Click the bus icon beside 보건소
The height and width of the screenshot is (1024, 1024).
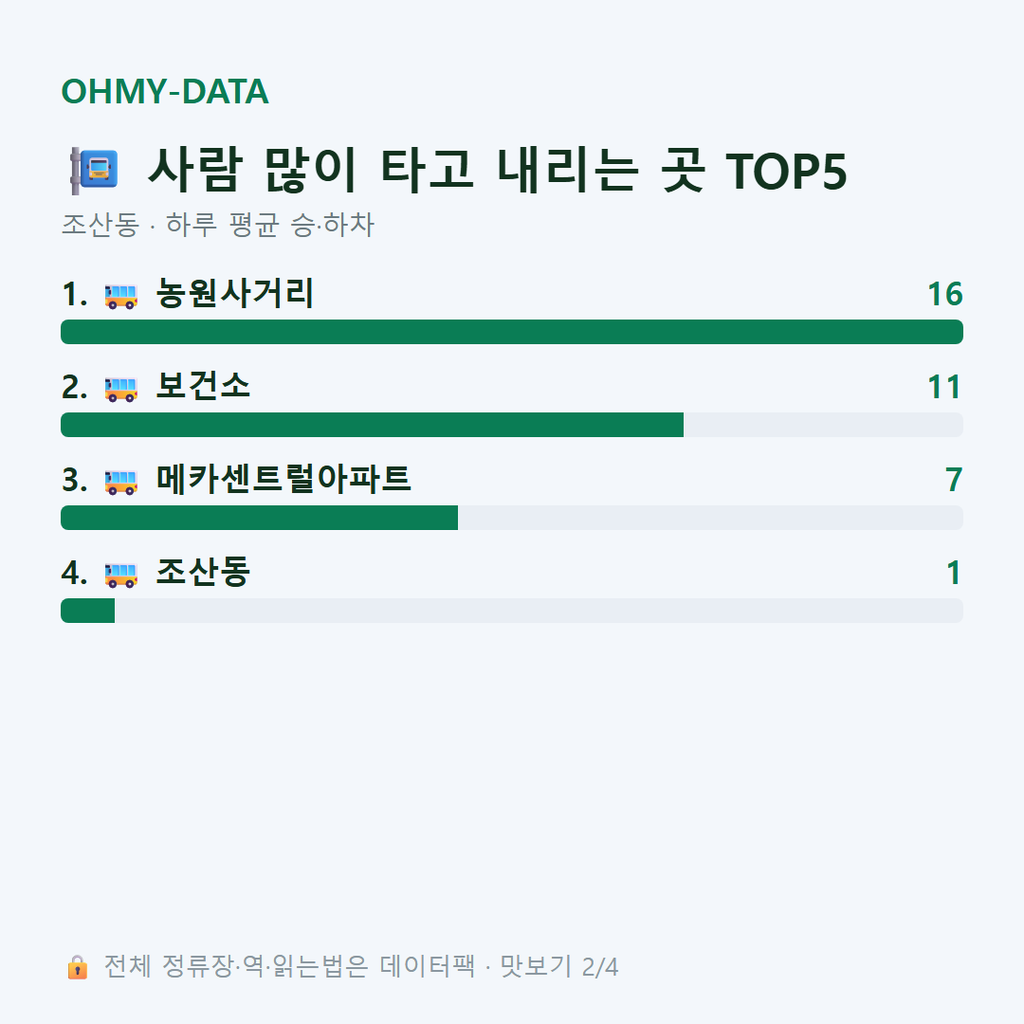[x=121, y=389]
